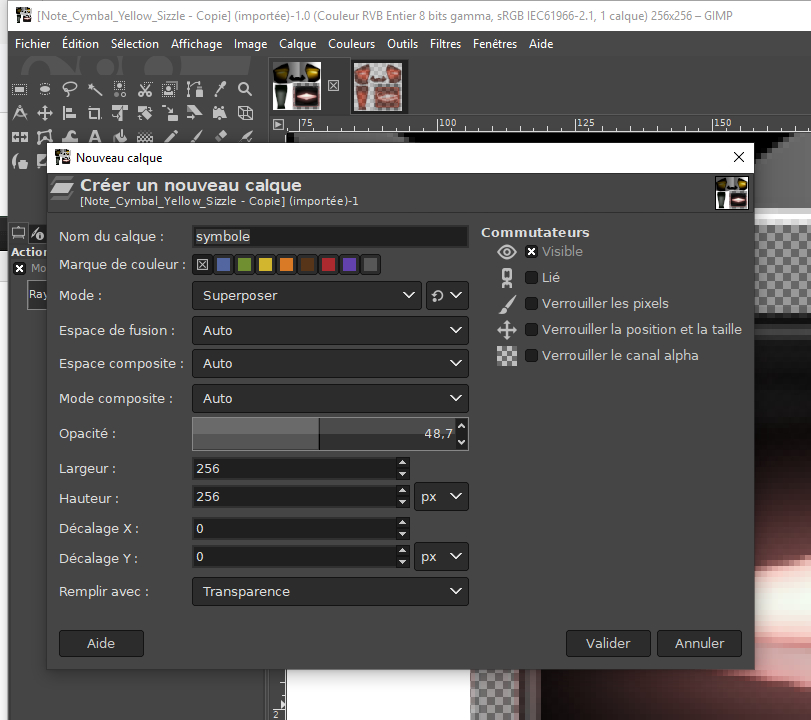Click the Décalage X value field
The height and width of the screenshot is (720, 811).
[294, 529]
